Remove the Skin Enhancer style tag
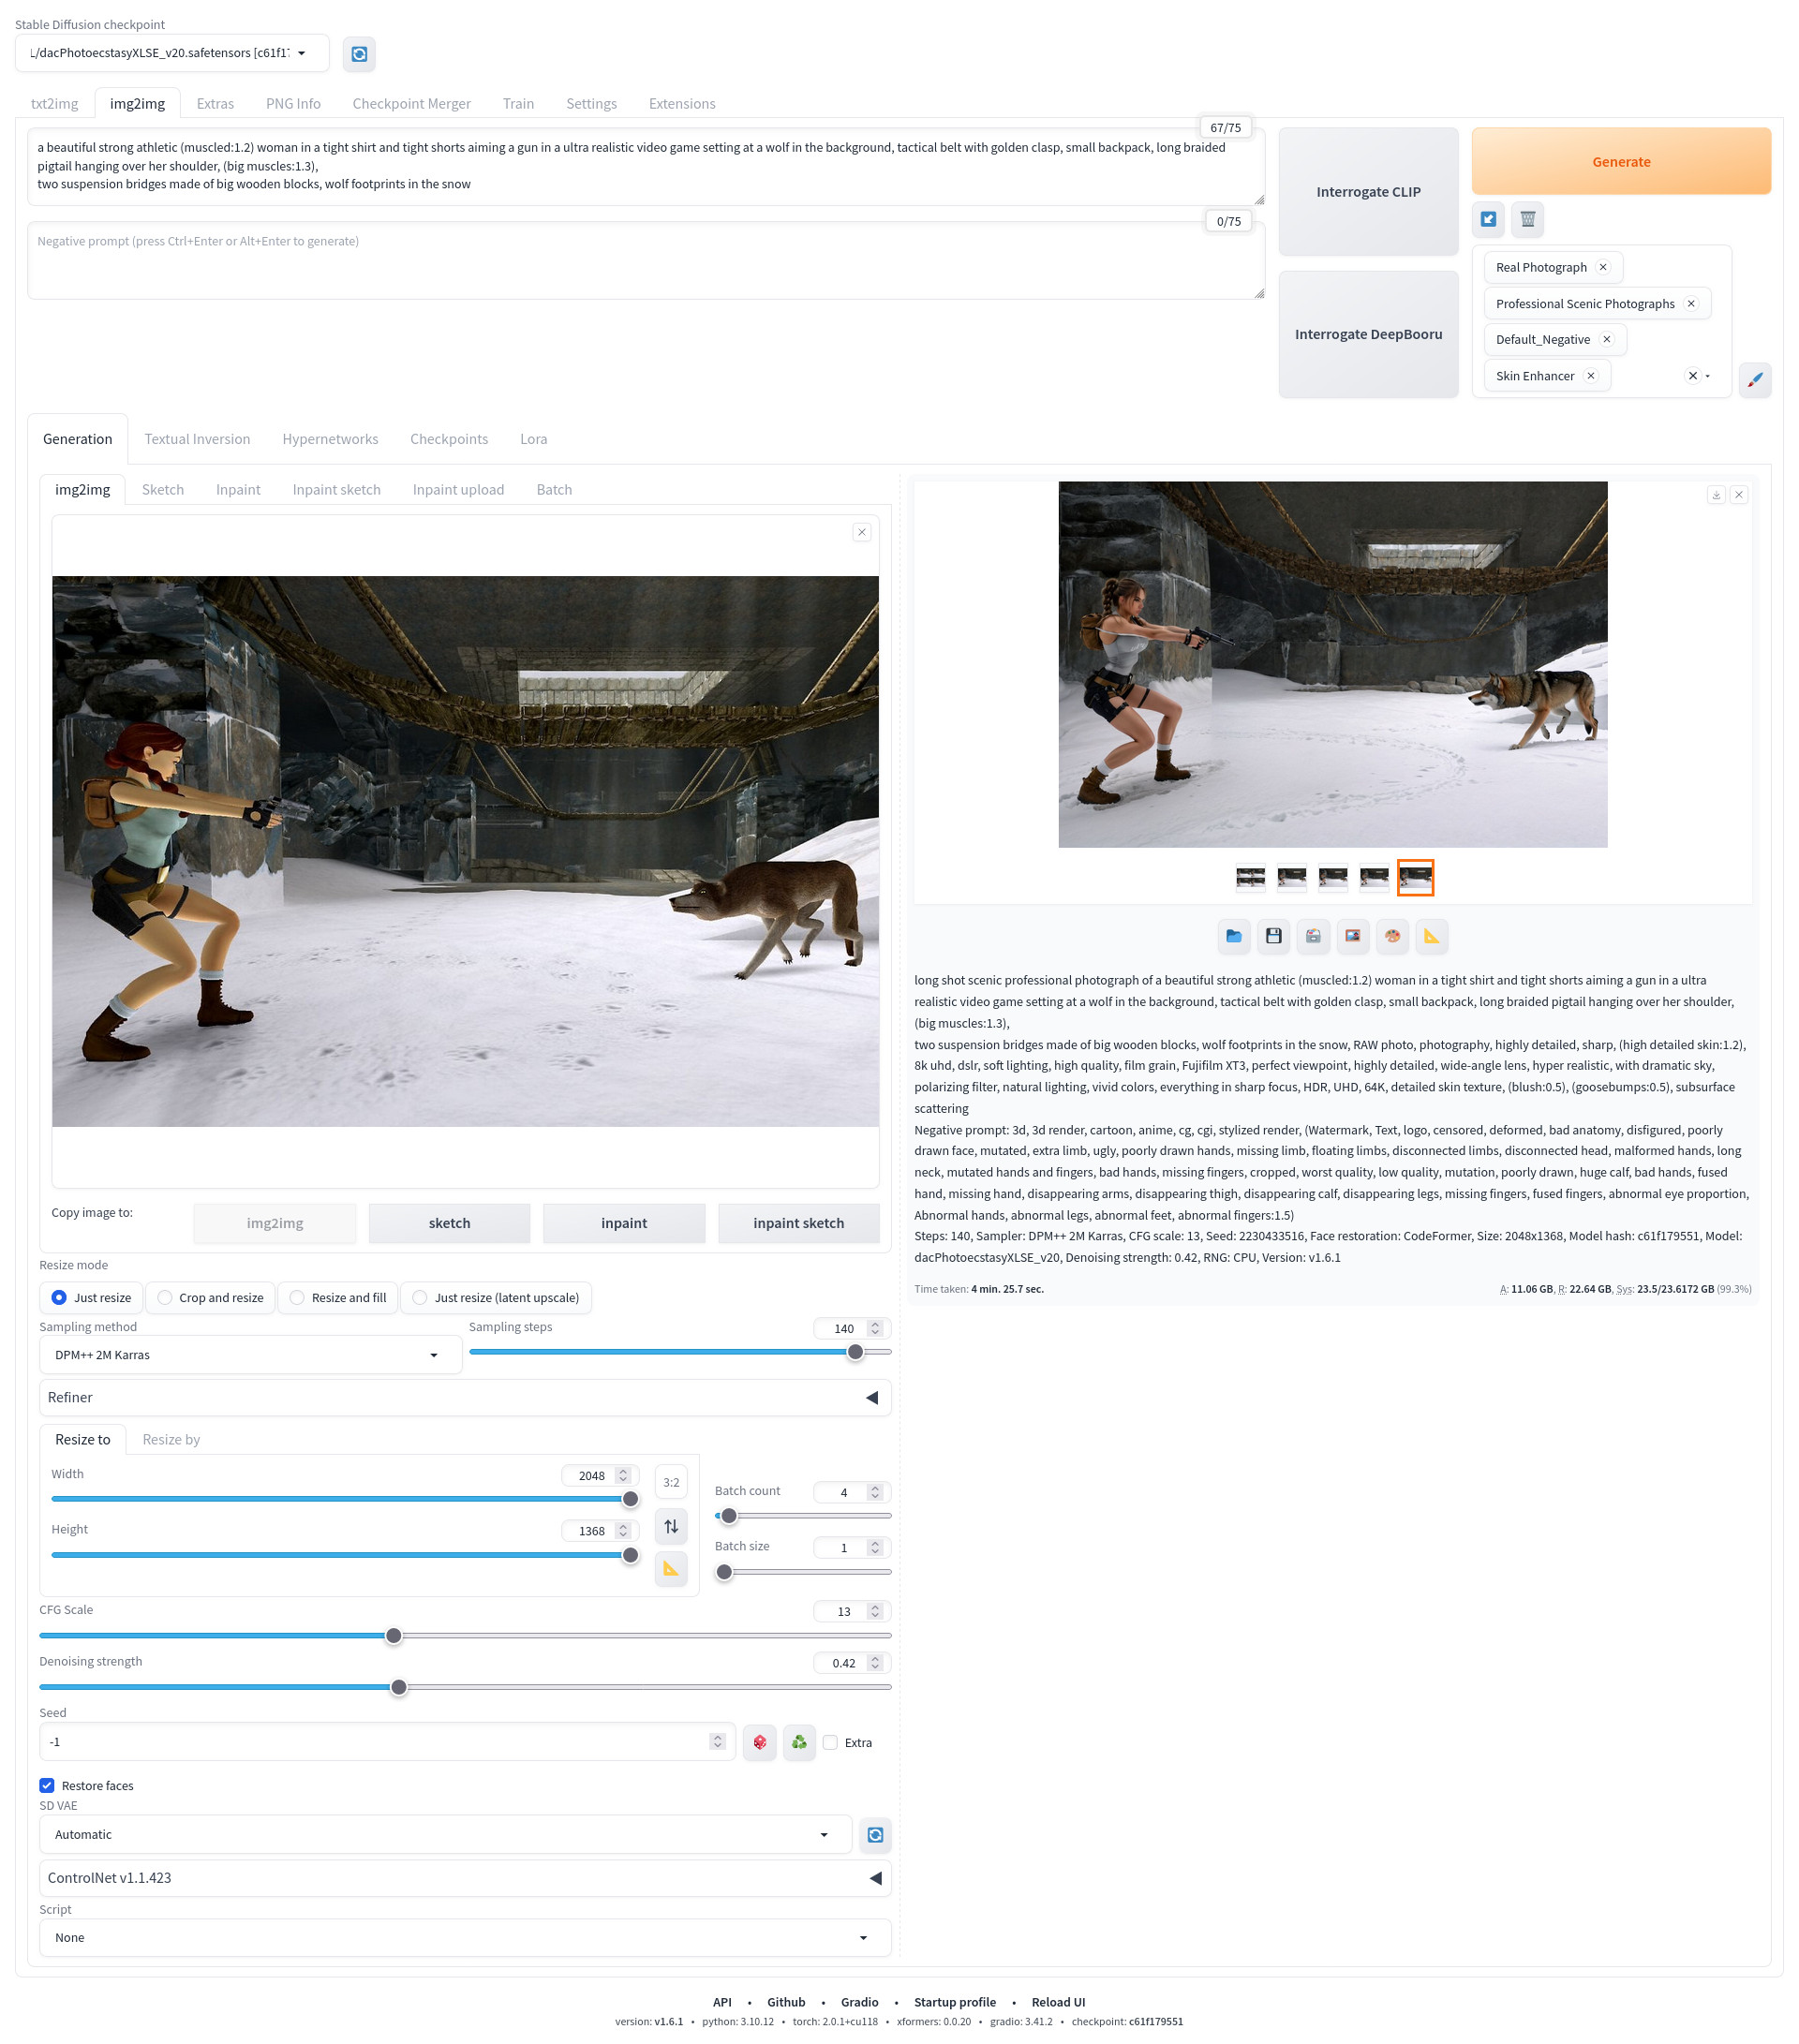1799x2044 pixels. click(x=1591, y=376)
